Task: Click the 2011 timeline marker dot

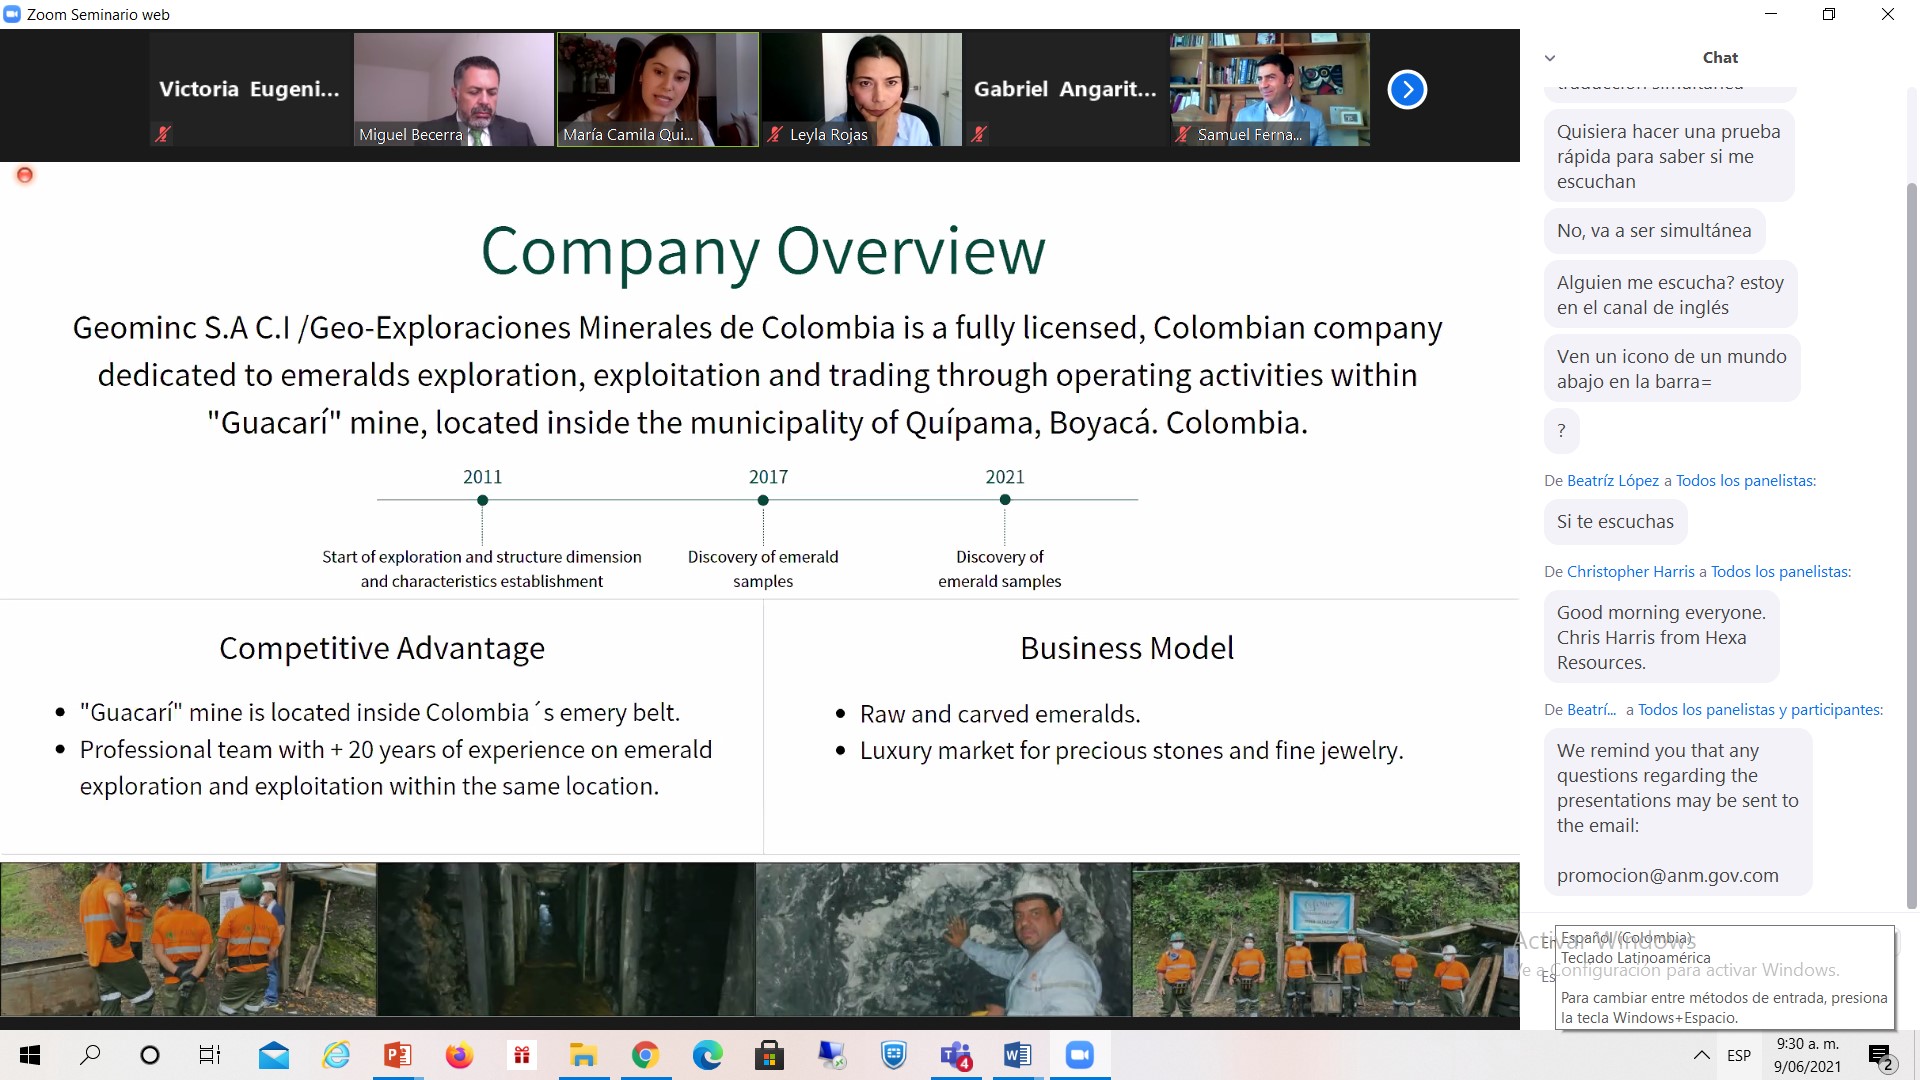Action: point(482,500)
